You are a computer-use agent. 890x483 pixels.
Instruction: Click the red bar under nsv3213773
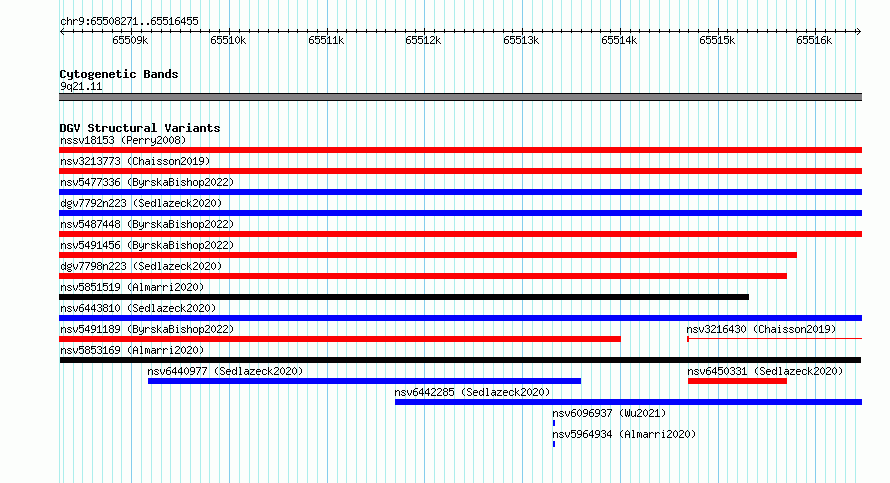[x=460, y=171]
